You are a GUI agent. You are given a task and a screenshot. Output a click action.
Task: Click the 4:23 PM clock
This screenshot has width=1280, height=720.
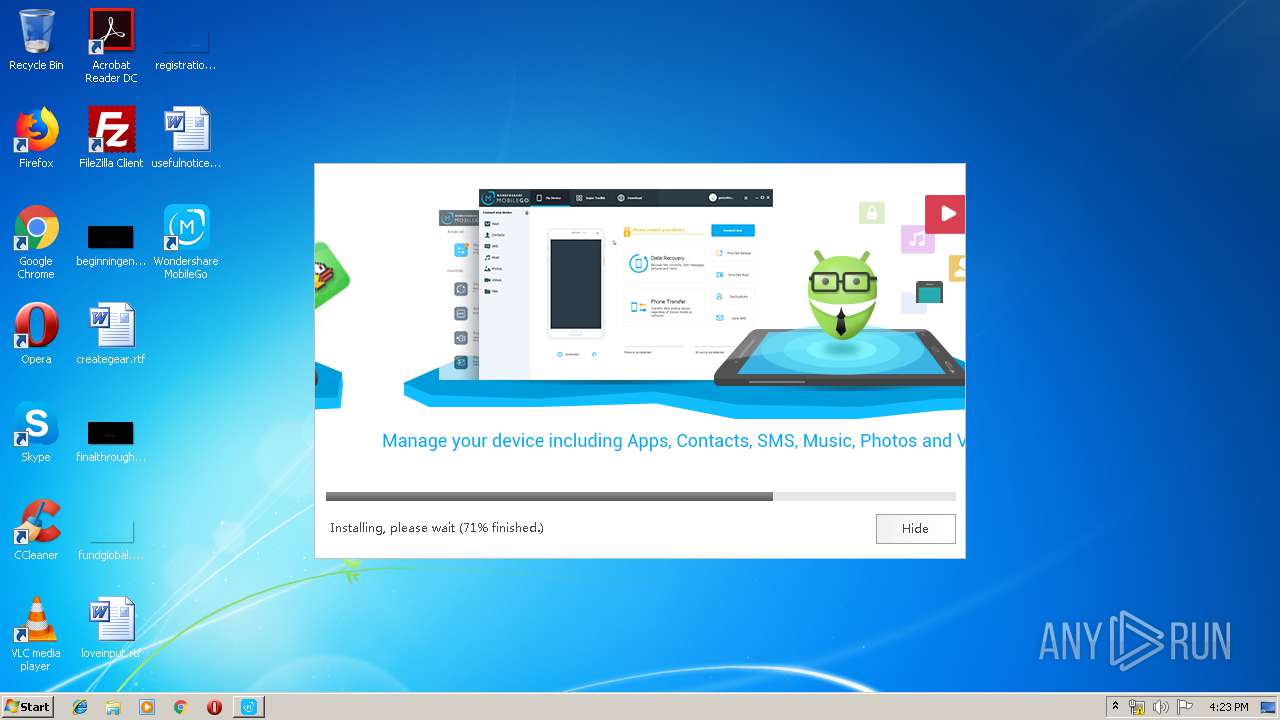pos(1229,707)
